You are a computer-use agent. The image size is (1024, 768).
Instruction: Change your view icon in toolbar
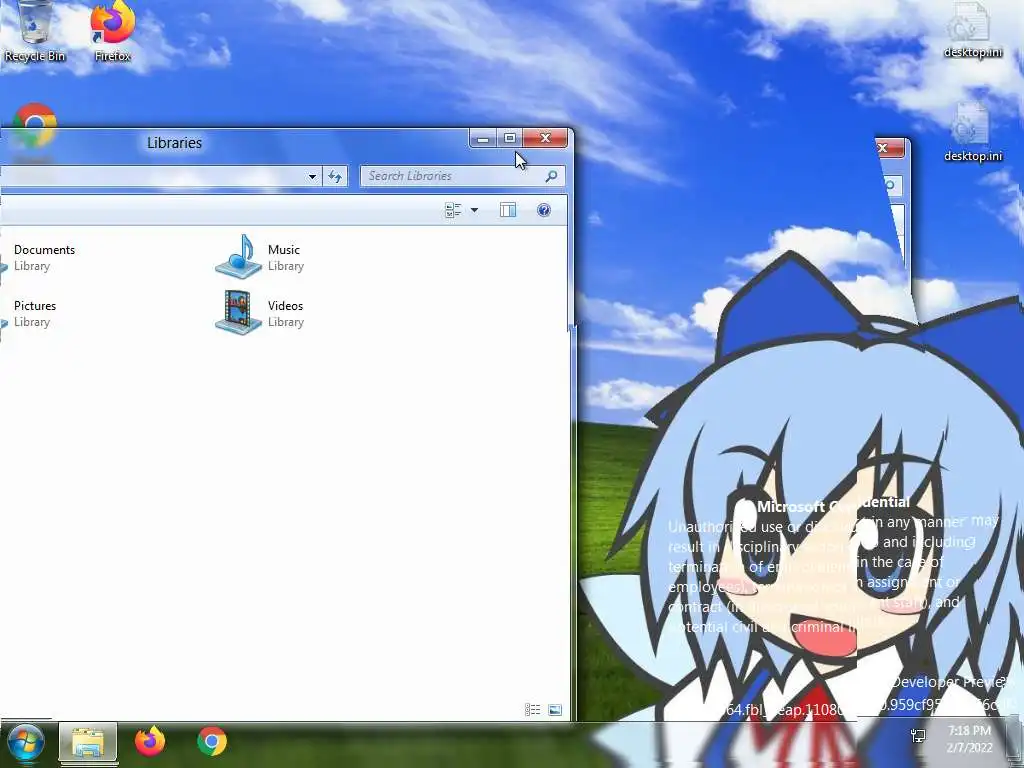(453, 210)
